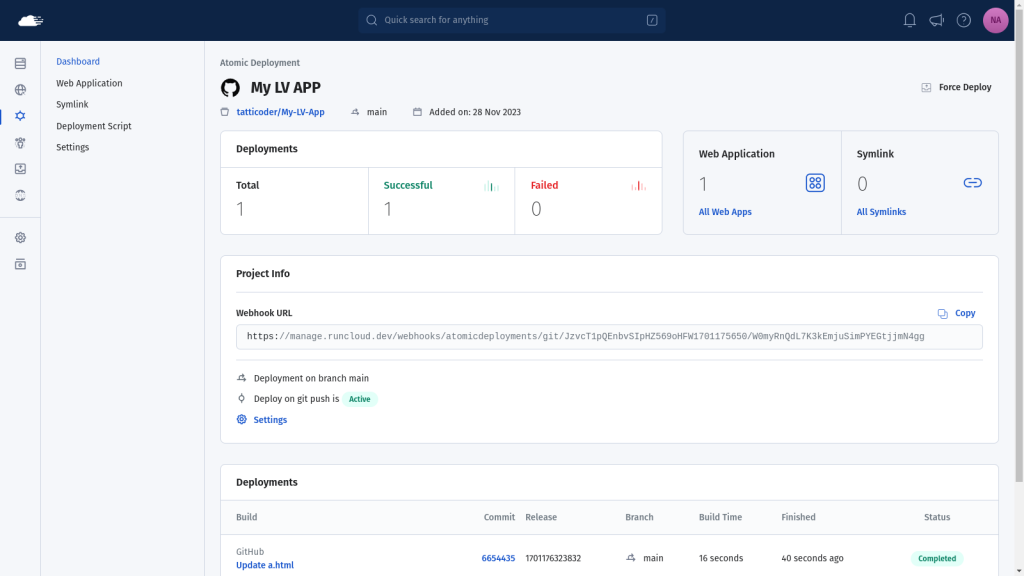Click the Symlink chain icon
The image size is (1024, 576).
tap(972, 183)
